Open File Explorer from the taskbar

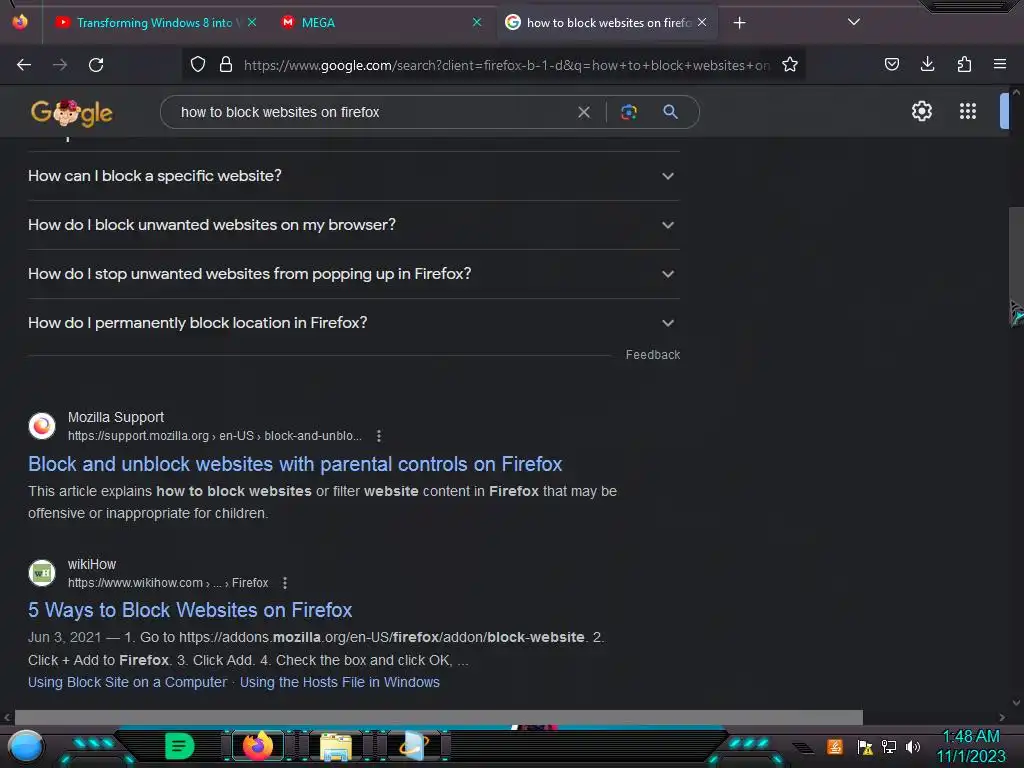click(336, 746)
